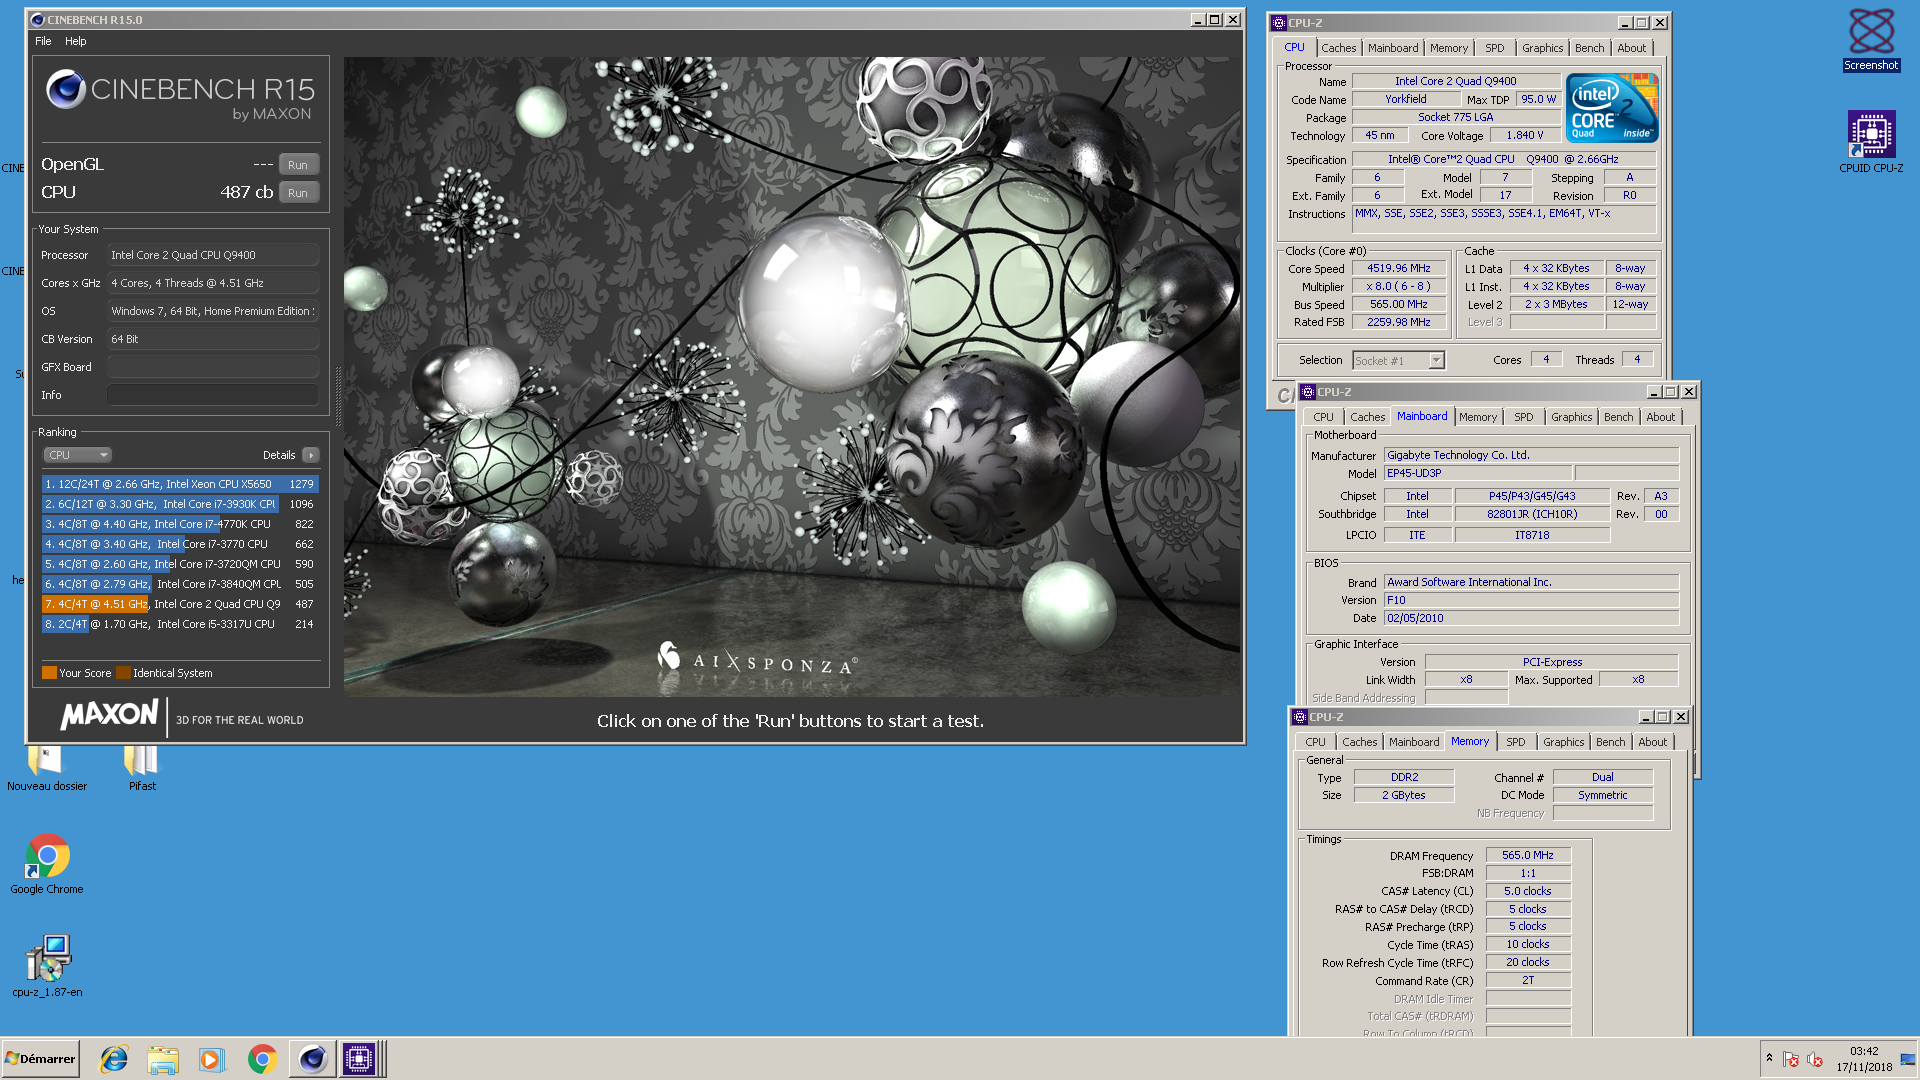The image size is (1920, 1080).
Task: Open Internet Explorer in the taskbar
Action: coord(114,1059)
